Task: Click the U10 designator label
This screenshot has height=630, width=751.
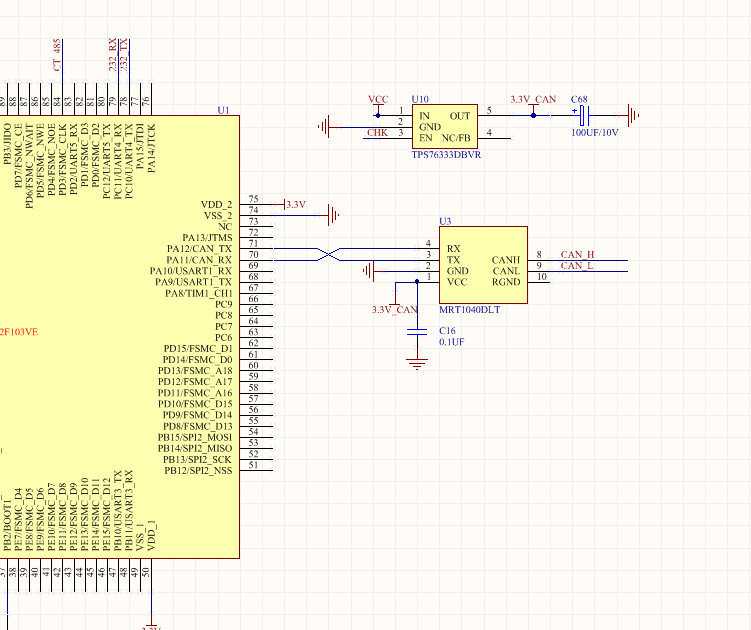Action: (x=420, y=99)
